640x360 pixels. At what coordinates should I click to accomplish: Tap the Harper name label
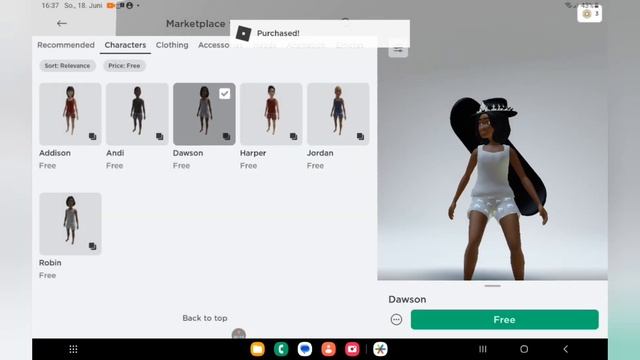253,153
